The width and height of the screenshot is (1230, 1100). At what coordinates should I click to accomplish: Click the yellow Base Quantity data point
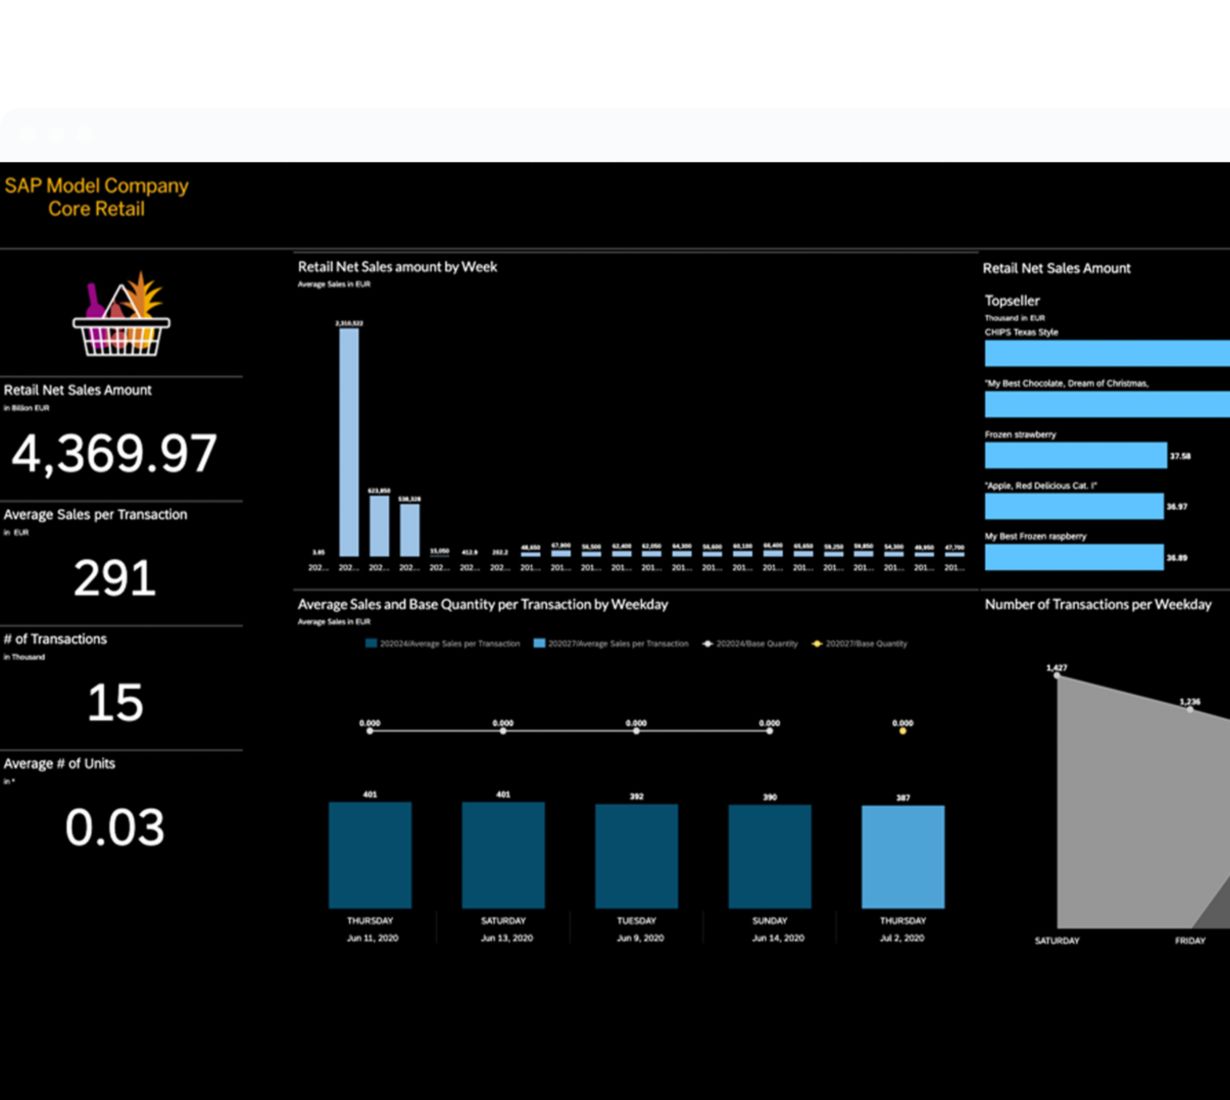coord(903,731)
